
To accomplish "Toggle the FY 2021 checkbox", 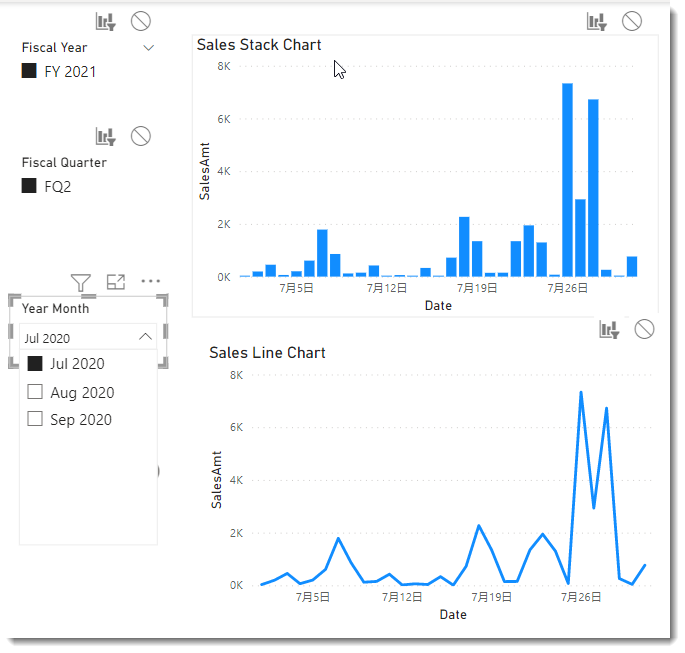I will tap(29, 70).
